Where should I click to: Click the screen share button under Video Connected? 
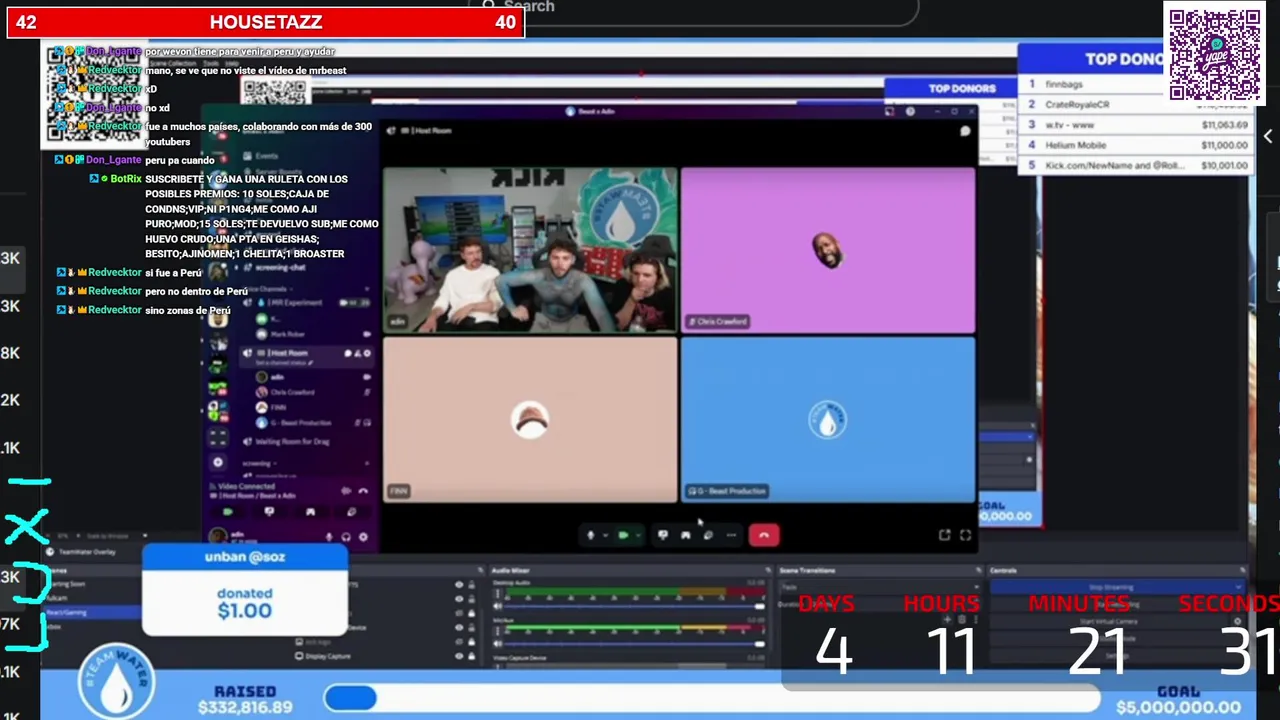269,512
